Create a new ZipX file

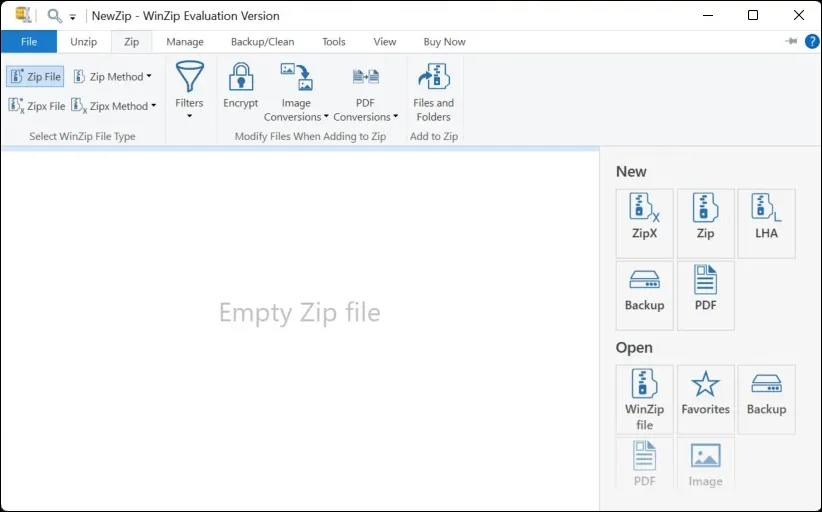pyautogui.click(x=644, y=223)
